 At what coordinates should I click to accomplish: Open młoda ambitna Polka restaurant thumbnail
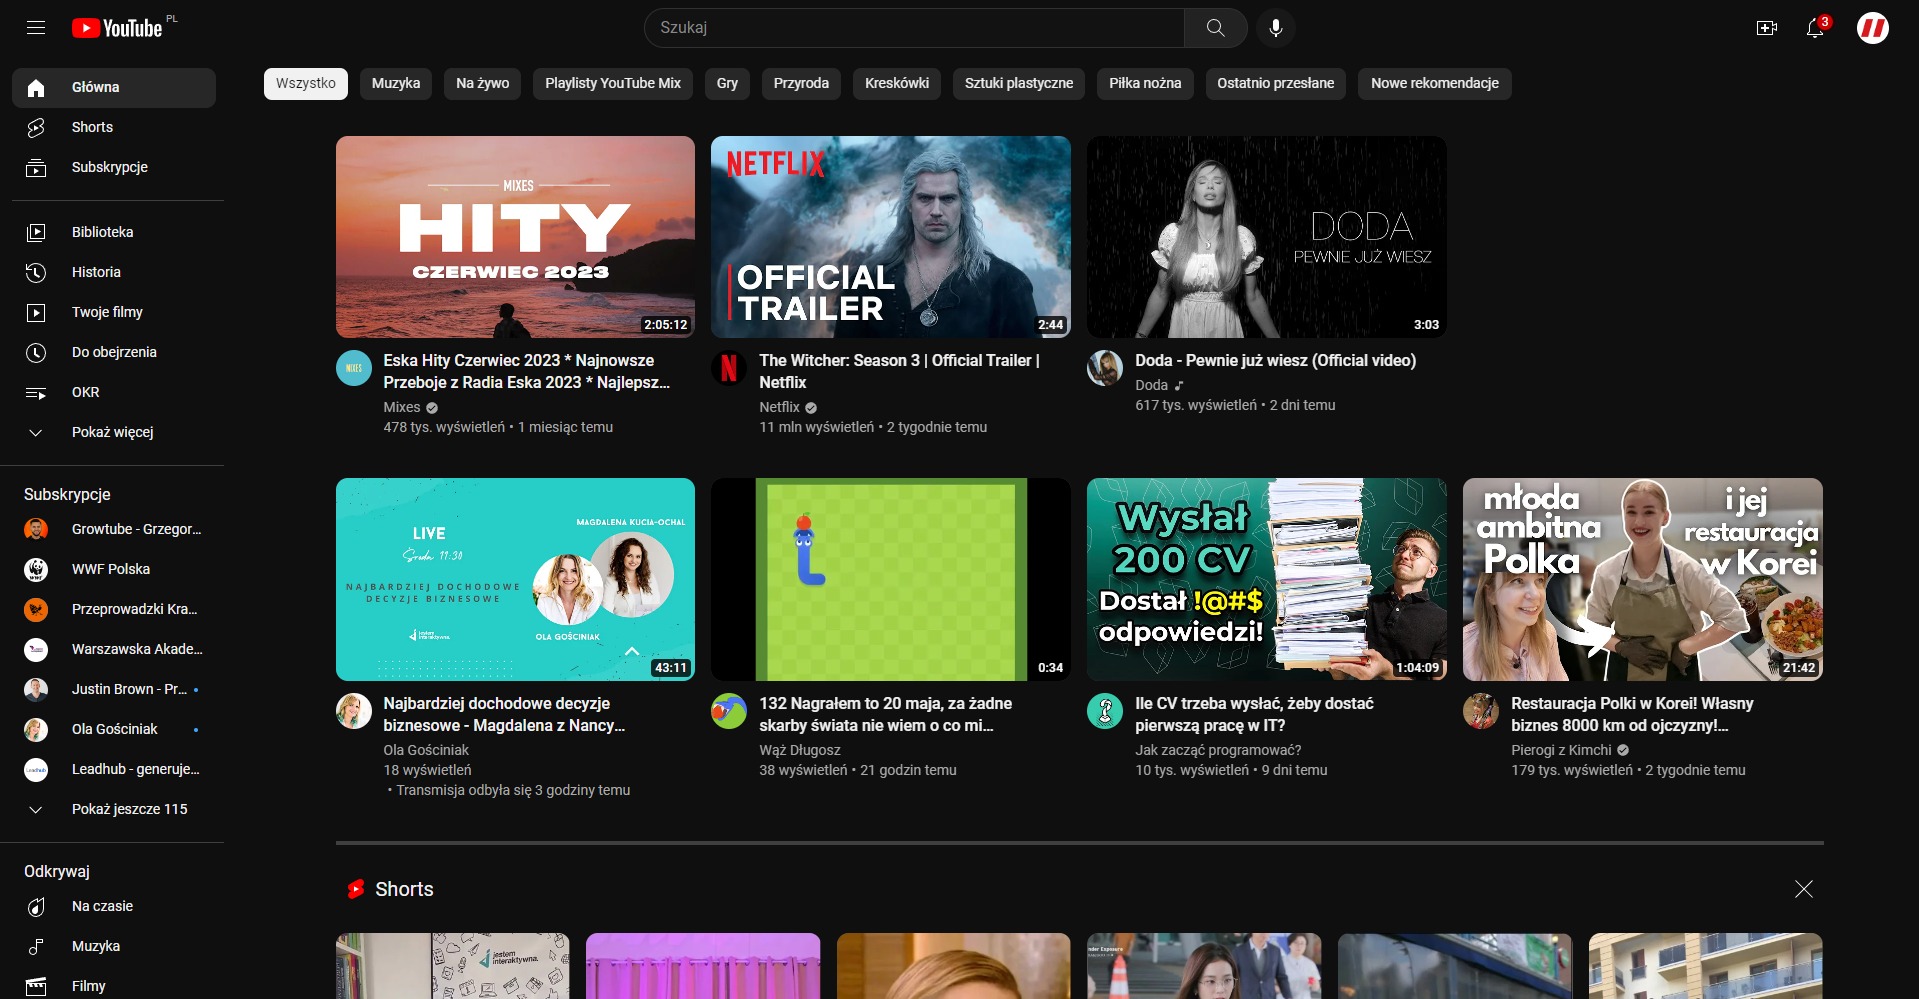[1643, 579]
